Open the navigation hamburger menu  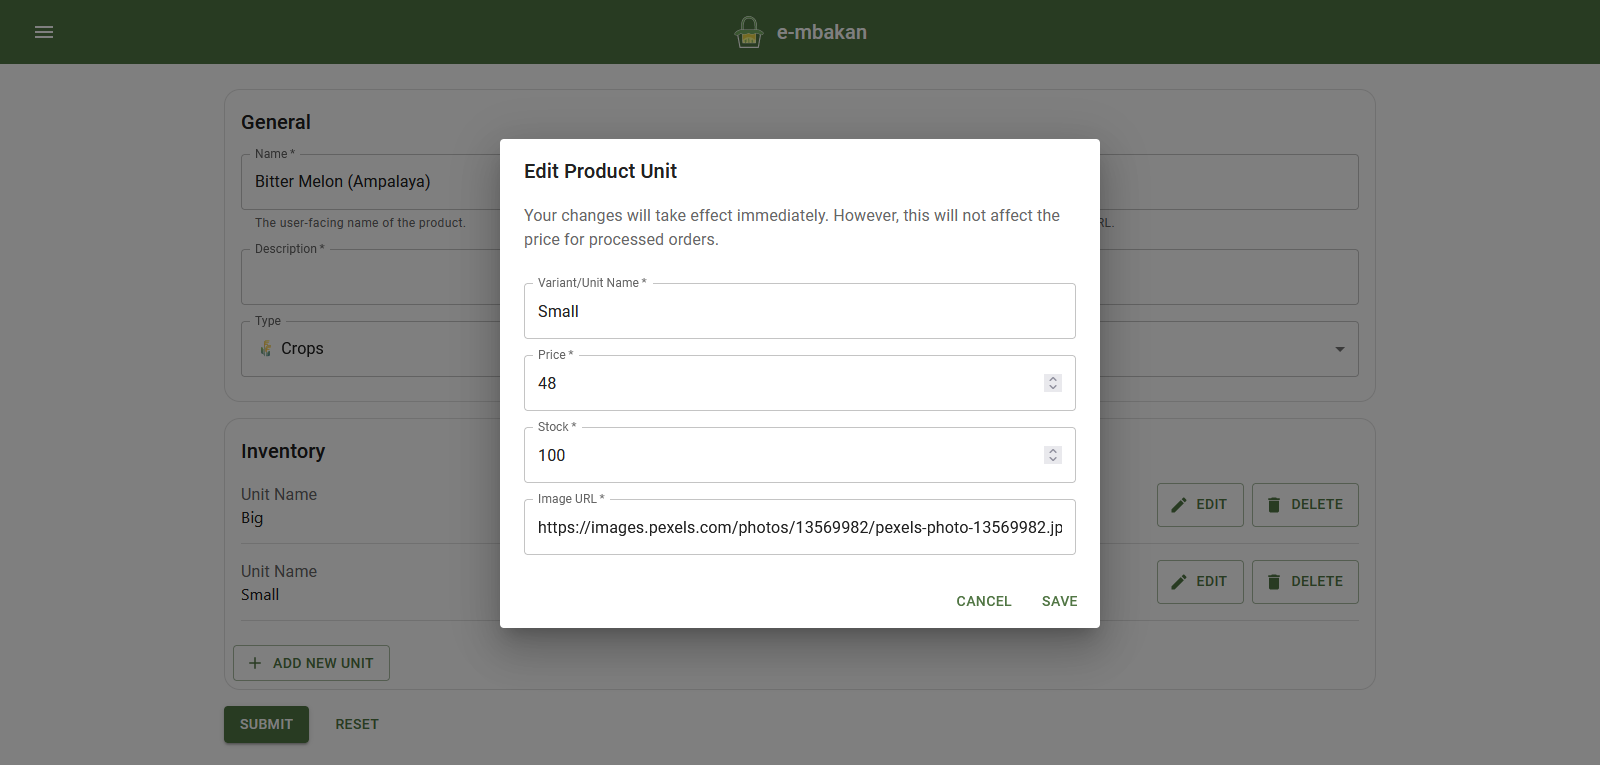[x=44, y=31]
